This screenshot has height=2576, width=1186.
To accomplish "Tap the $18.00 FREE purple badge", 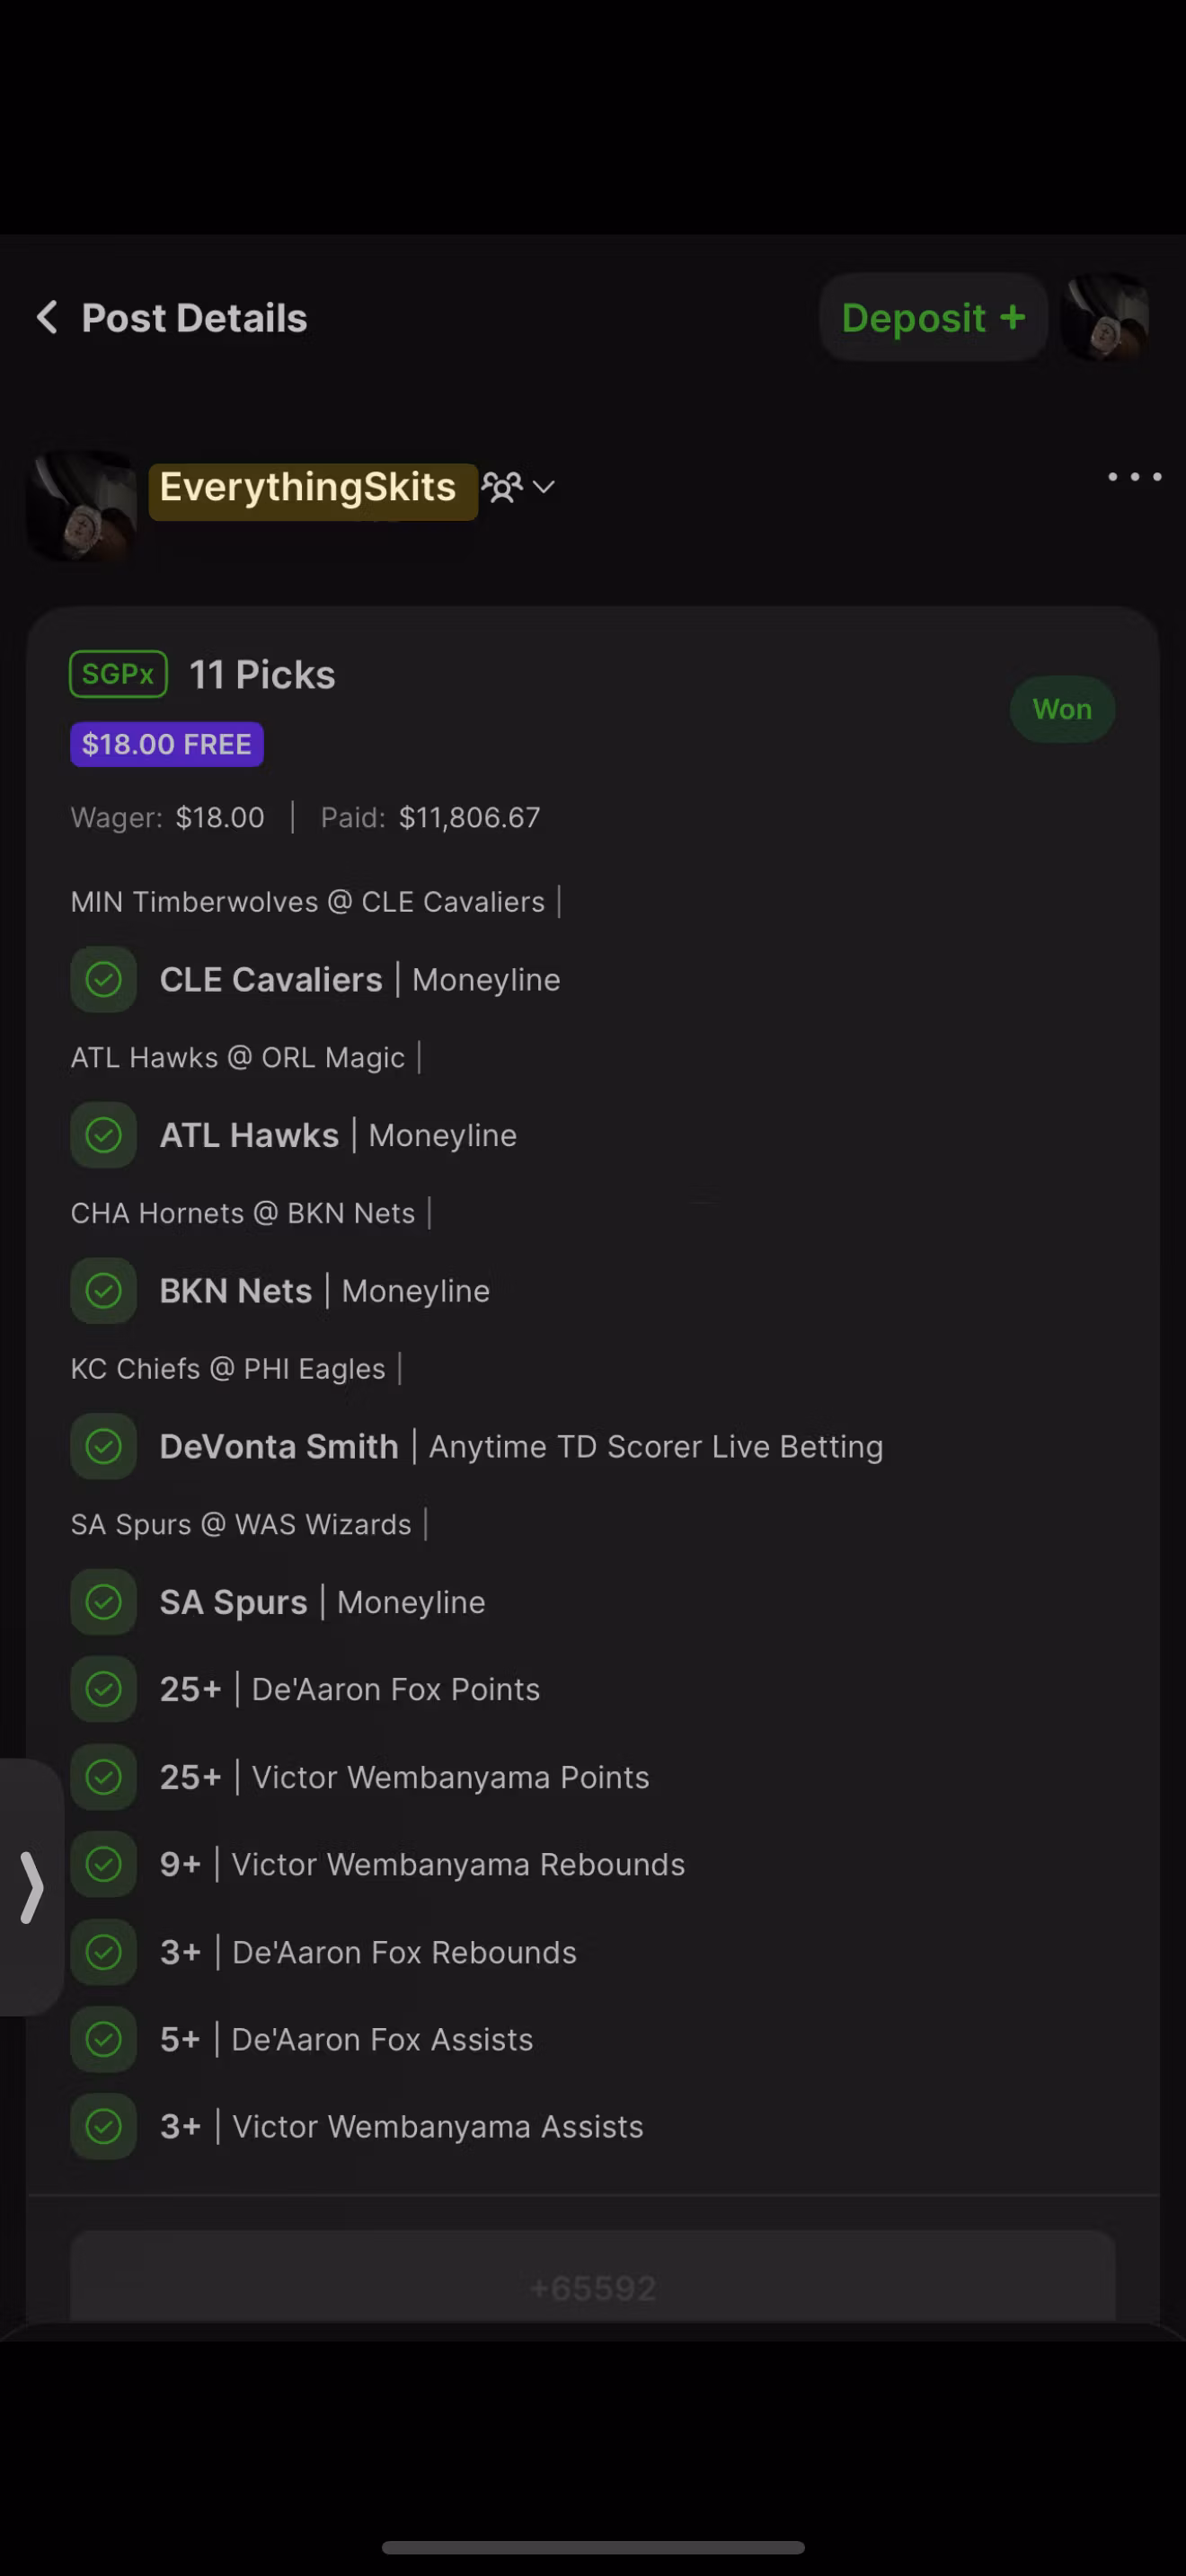I will 166,743.
